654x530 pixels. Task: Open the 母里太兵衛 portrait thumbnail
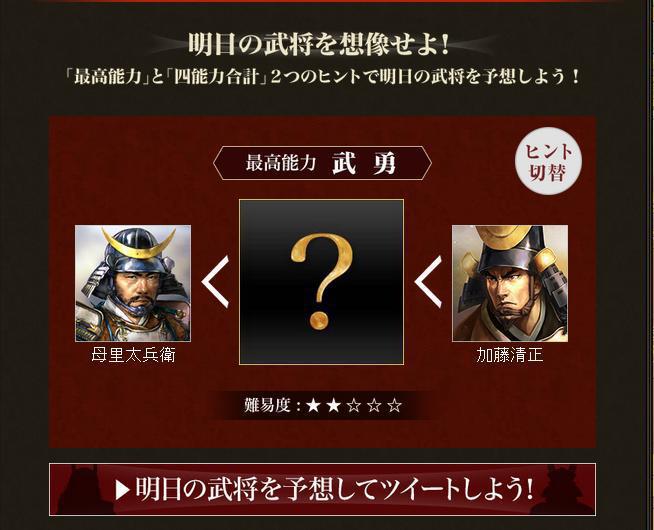133,284
